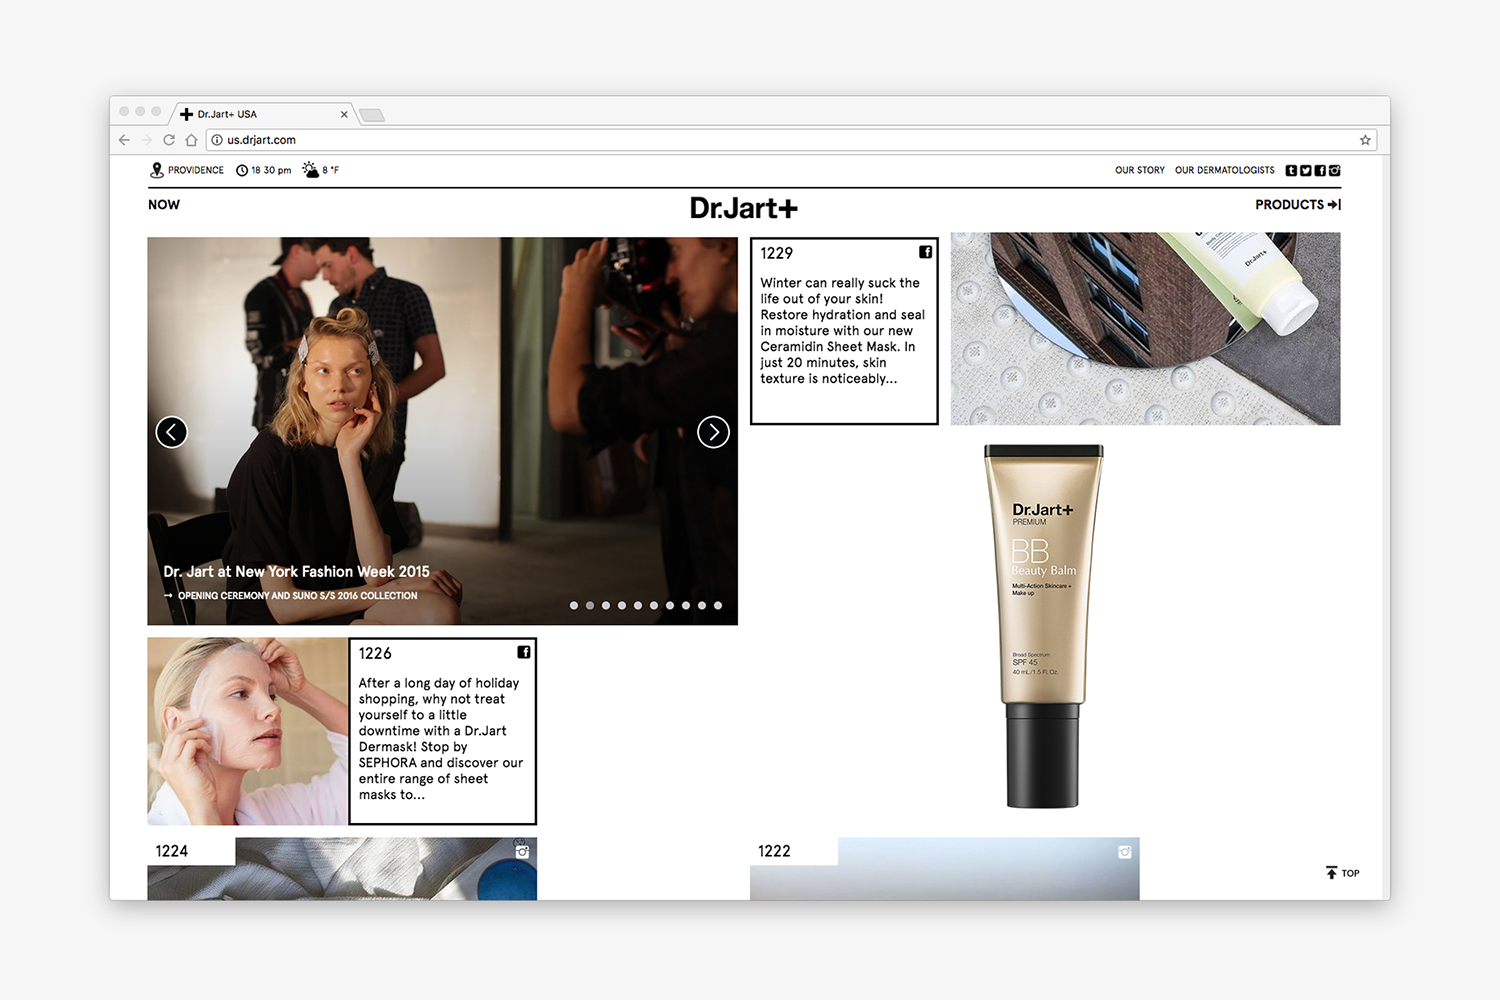Select the second carousel slide dot
The image size is (1500, 1000).
(x=590, y=605)
